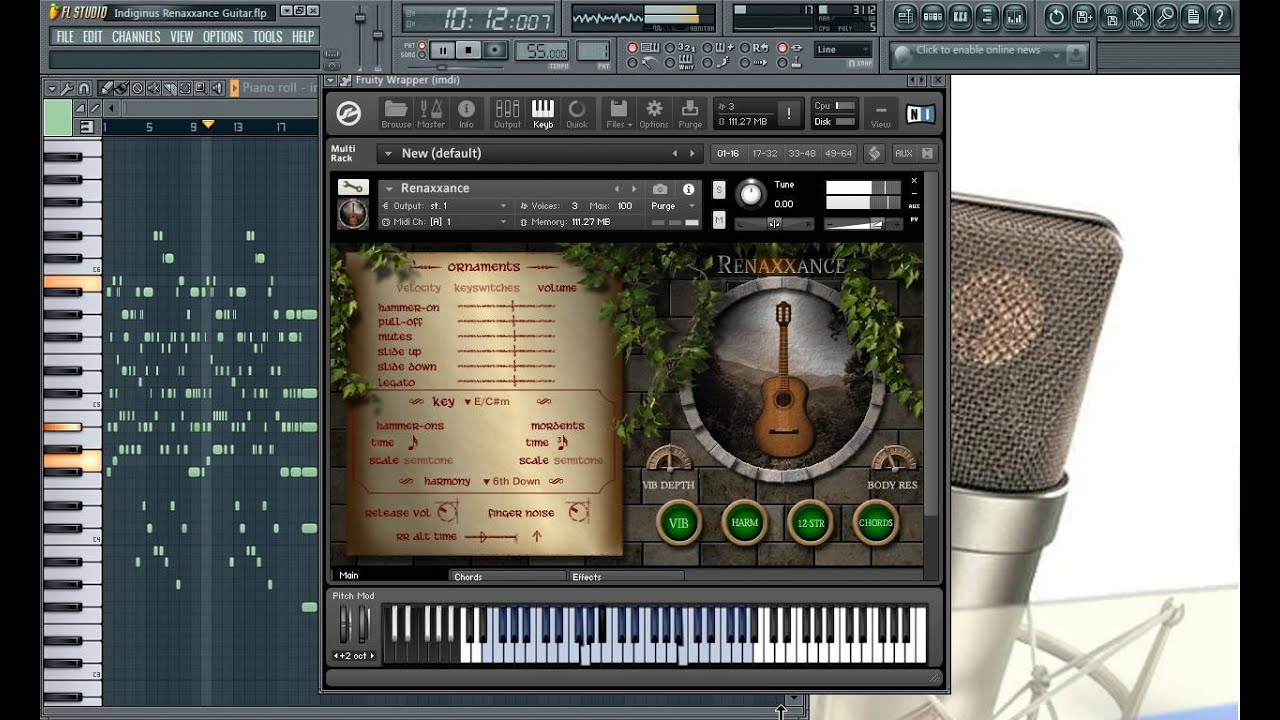Viewport: 1280px width, 720px height.
Task: Switch to the Effects tab
Action: [626, 577]
